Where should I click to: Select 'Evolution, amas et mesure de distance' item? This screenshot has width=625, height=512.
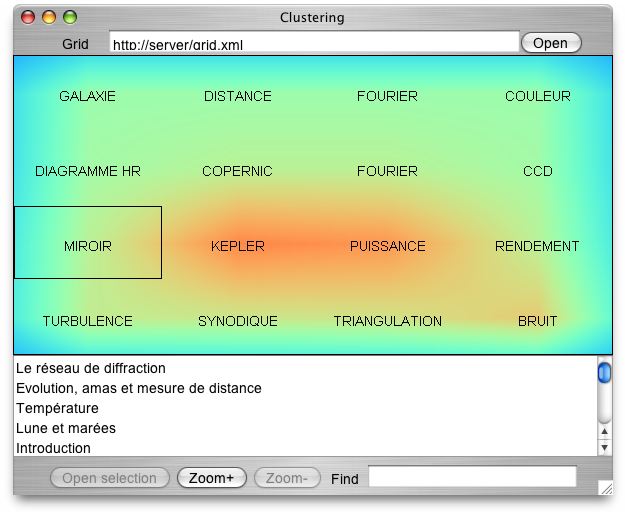[139, 388]
